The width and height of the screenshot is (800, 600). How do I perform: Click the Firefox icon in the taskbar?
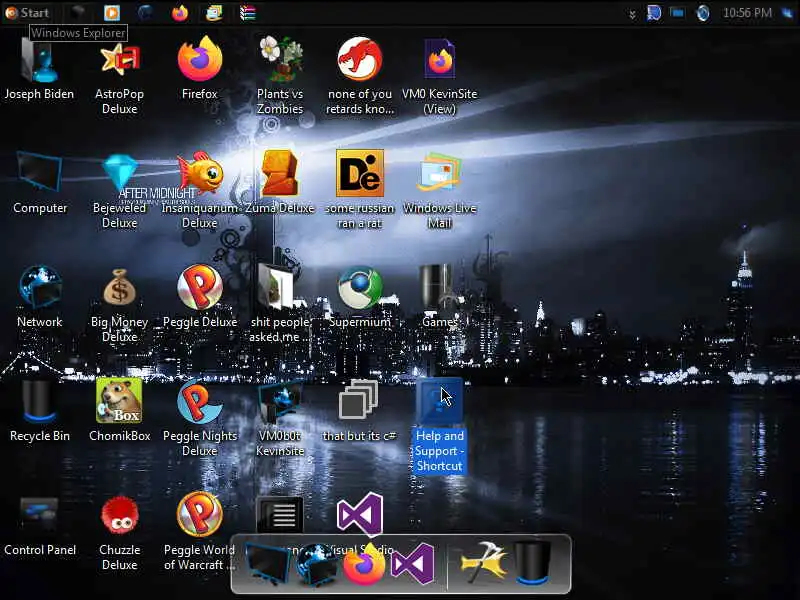[180, 13]
